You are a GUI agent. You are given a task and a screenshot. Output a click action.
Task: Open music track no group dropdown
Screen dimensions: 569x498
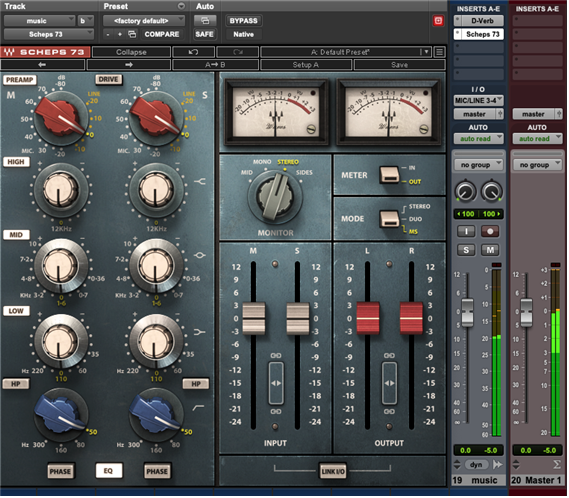479,165
